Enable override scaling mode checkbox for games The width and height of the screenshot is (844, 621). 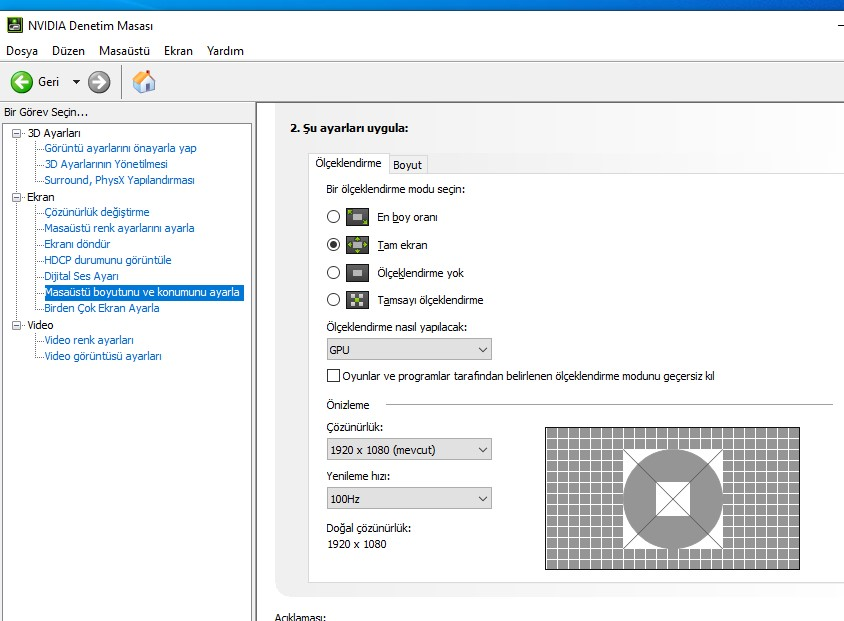pyautogui.click(x=333, y=376)
